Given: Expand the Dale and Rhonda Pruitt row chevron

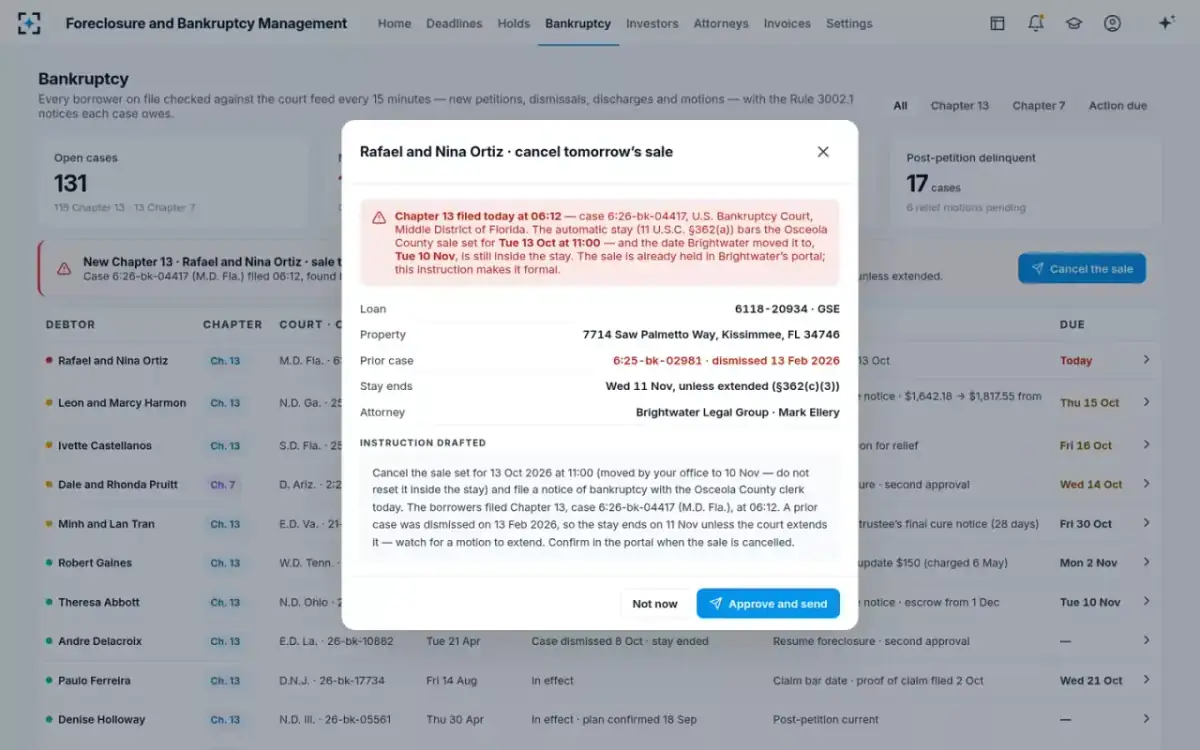Looking at the screenshot, I should (x=1146, y=484).
